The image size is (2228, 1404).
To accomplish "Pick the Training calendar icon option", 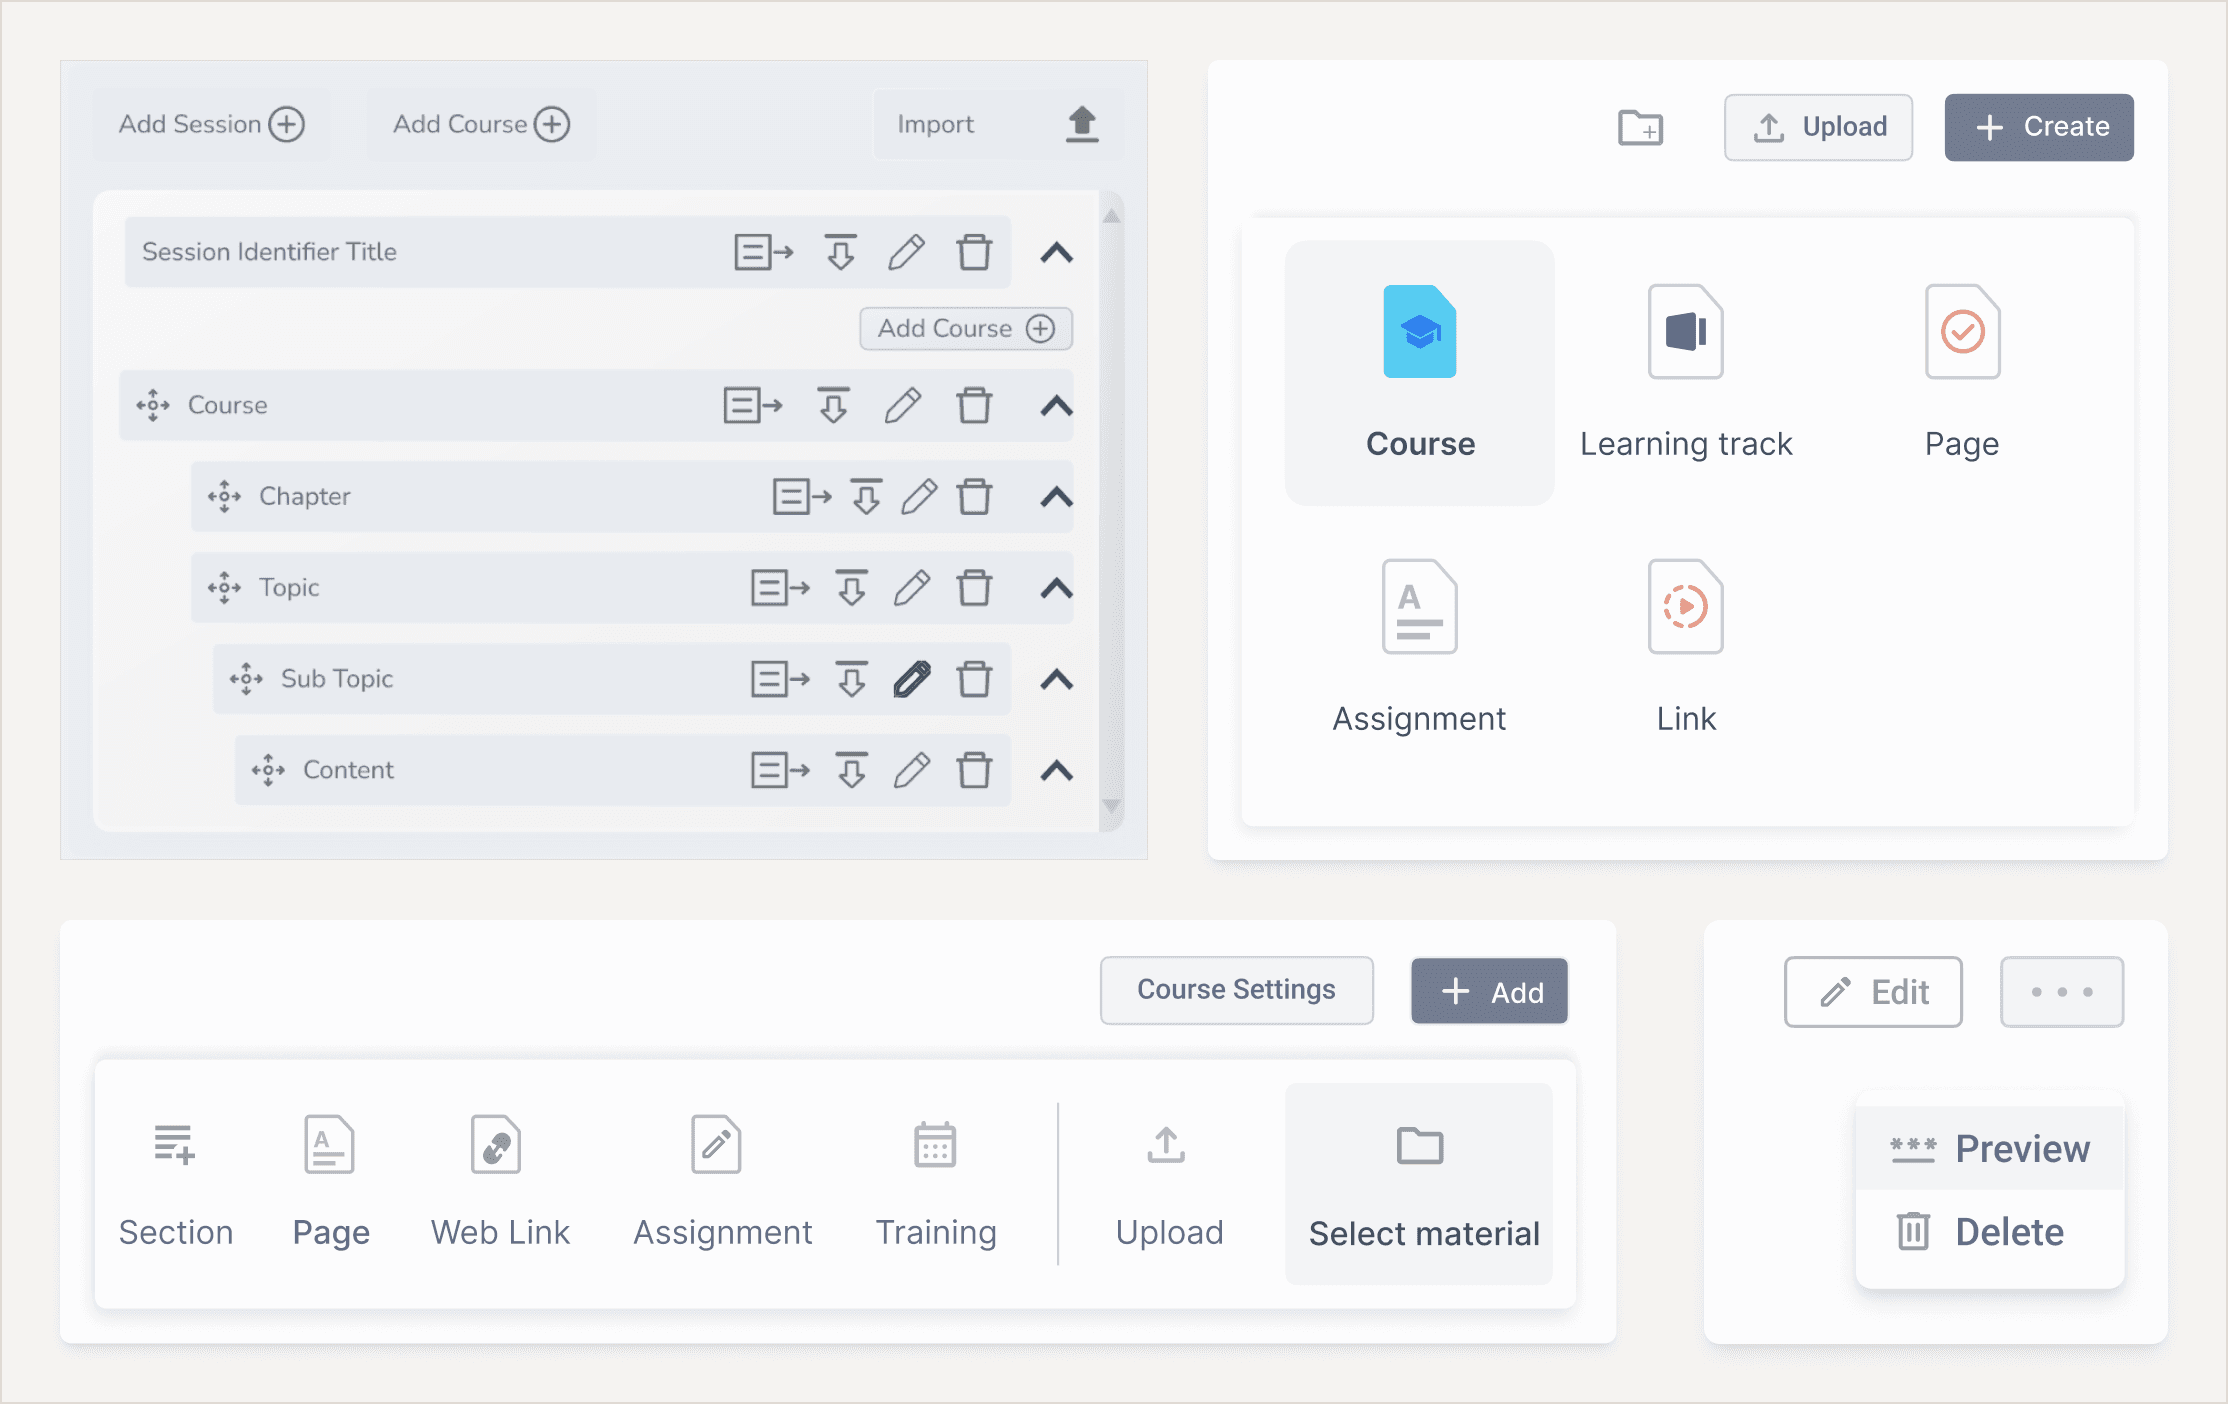I will click(x=935, y=1145).
